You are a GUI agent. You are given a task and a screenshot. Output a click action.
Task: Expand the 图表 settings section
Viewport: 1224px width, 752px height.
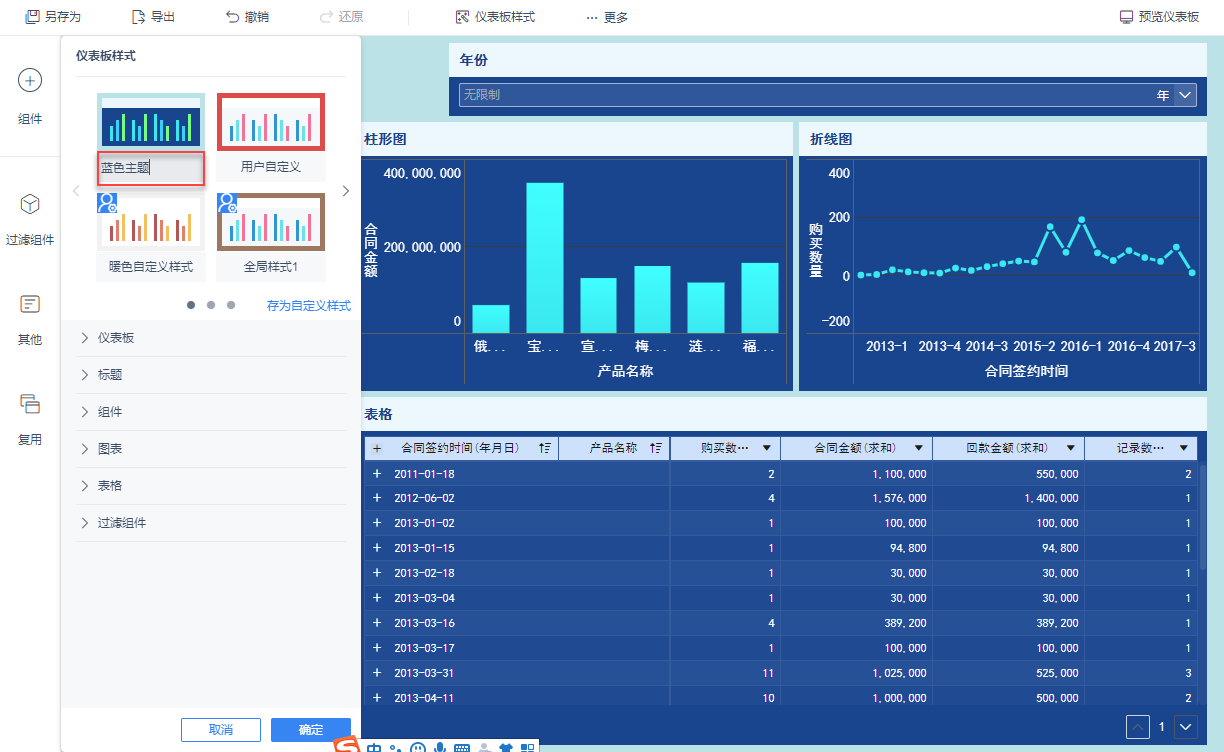point(110,449)
